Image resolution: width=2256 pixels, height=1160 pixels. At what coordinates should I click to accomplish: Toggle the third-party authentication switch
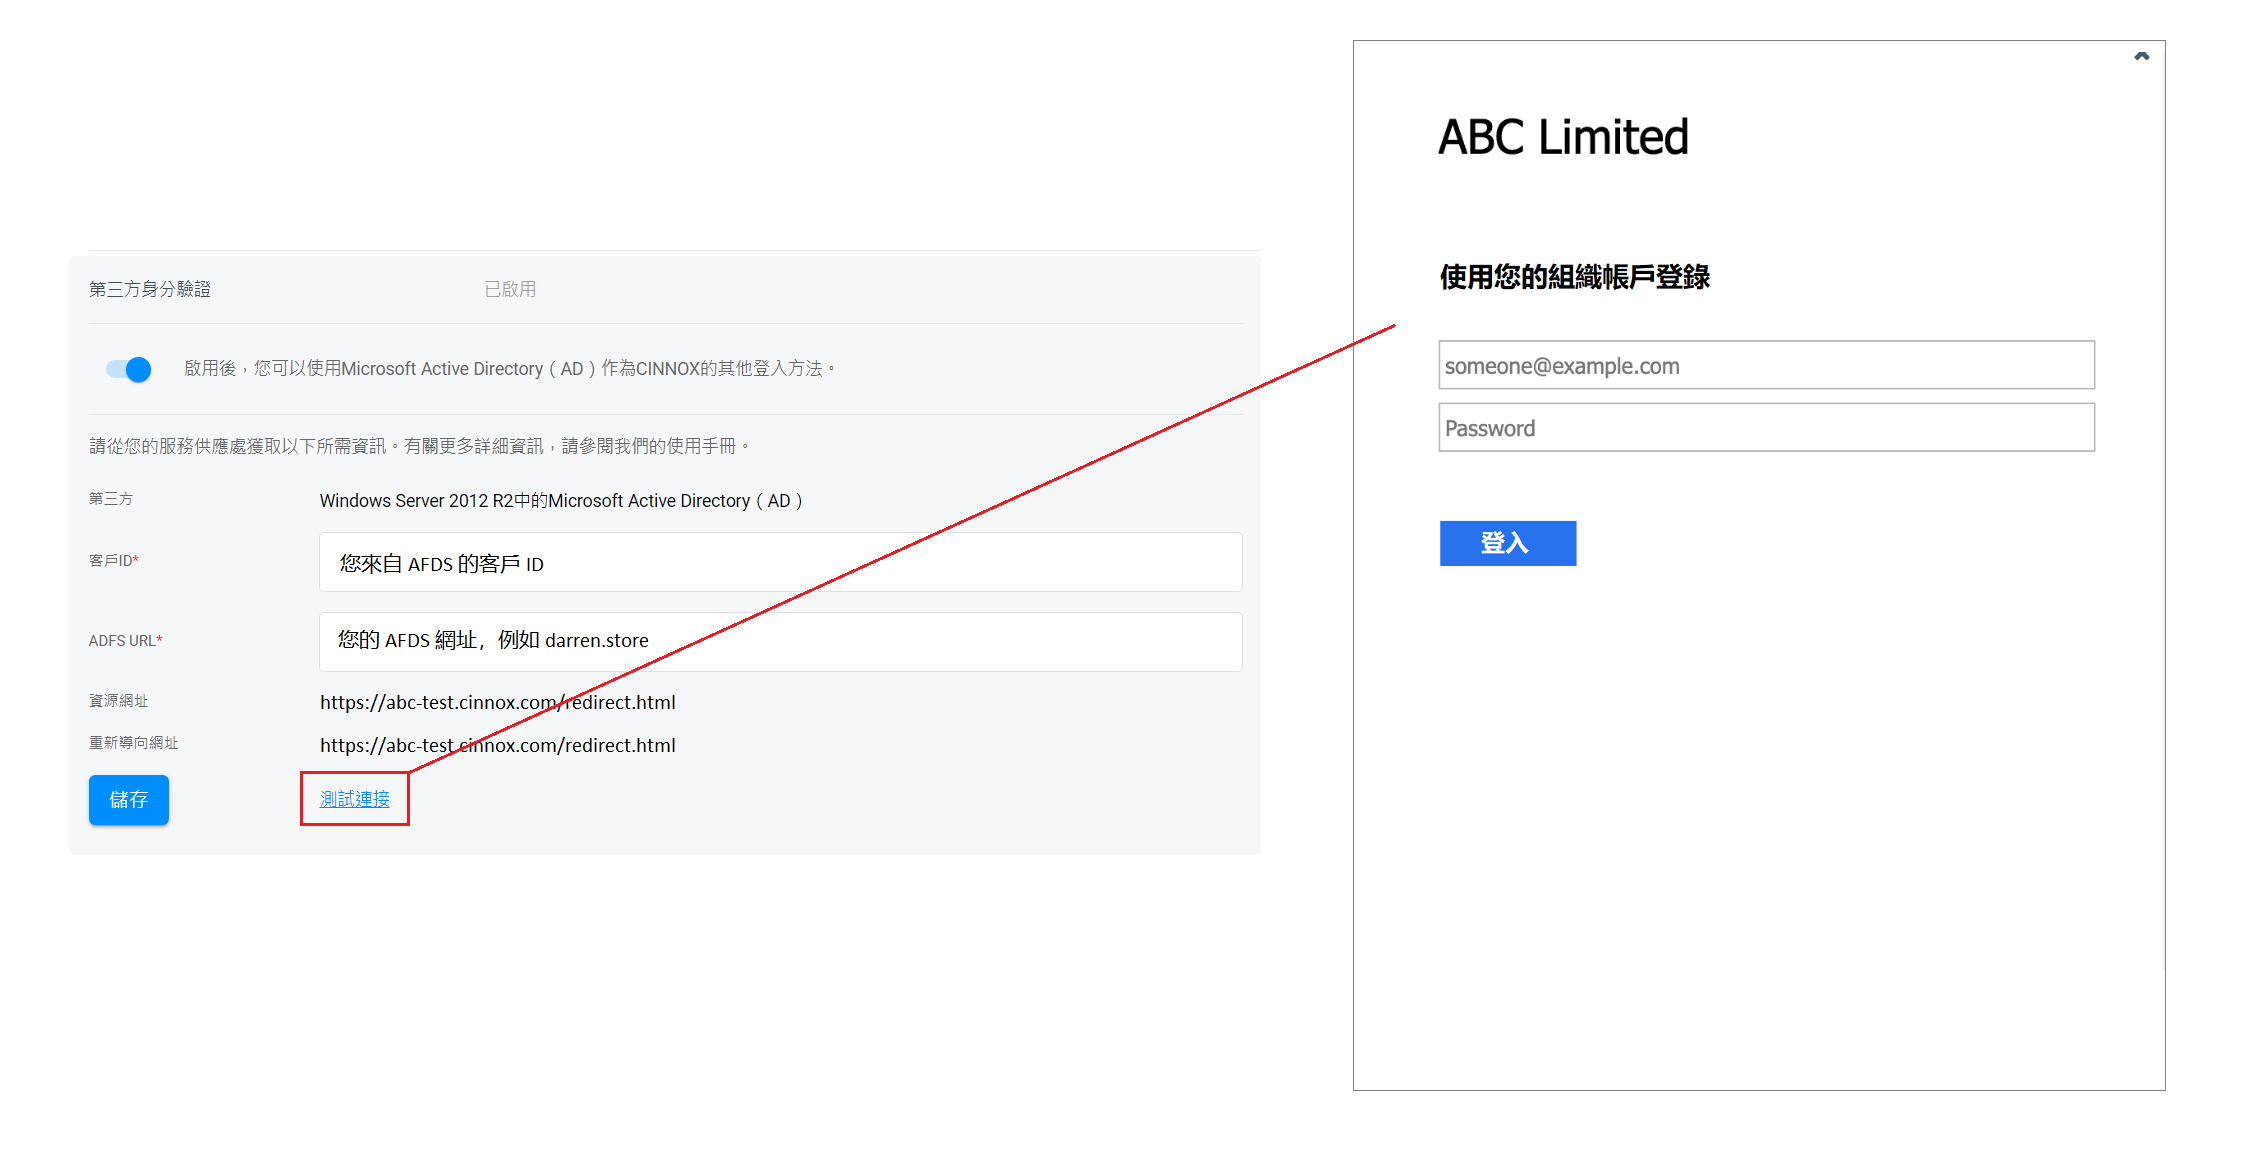129,369
